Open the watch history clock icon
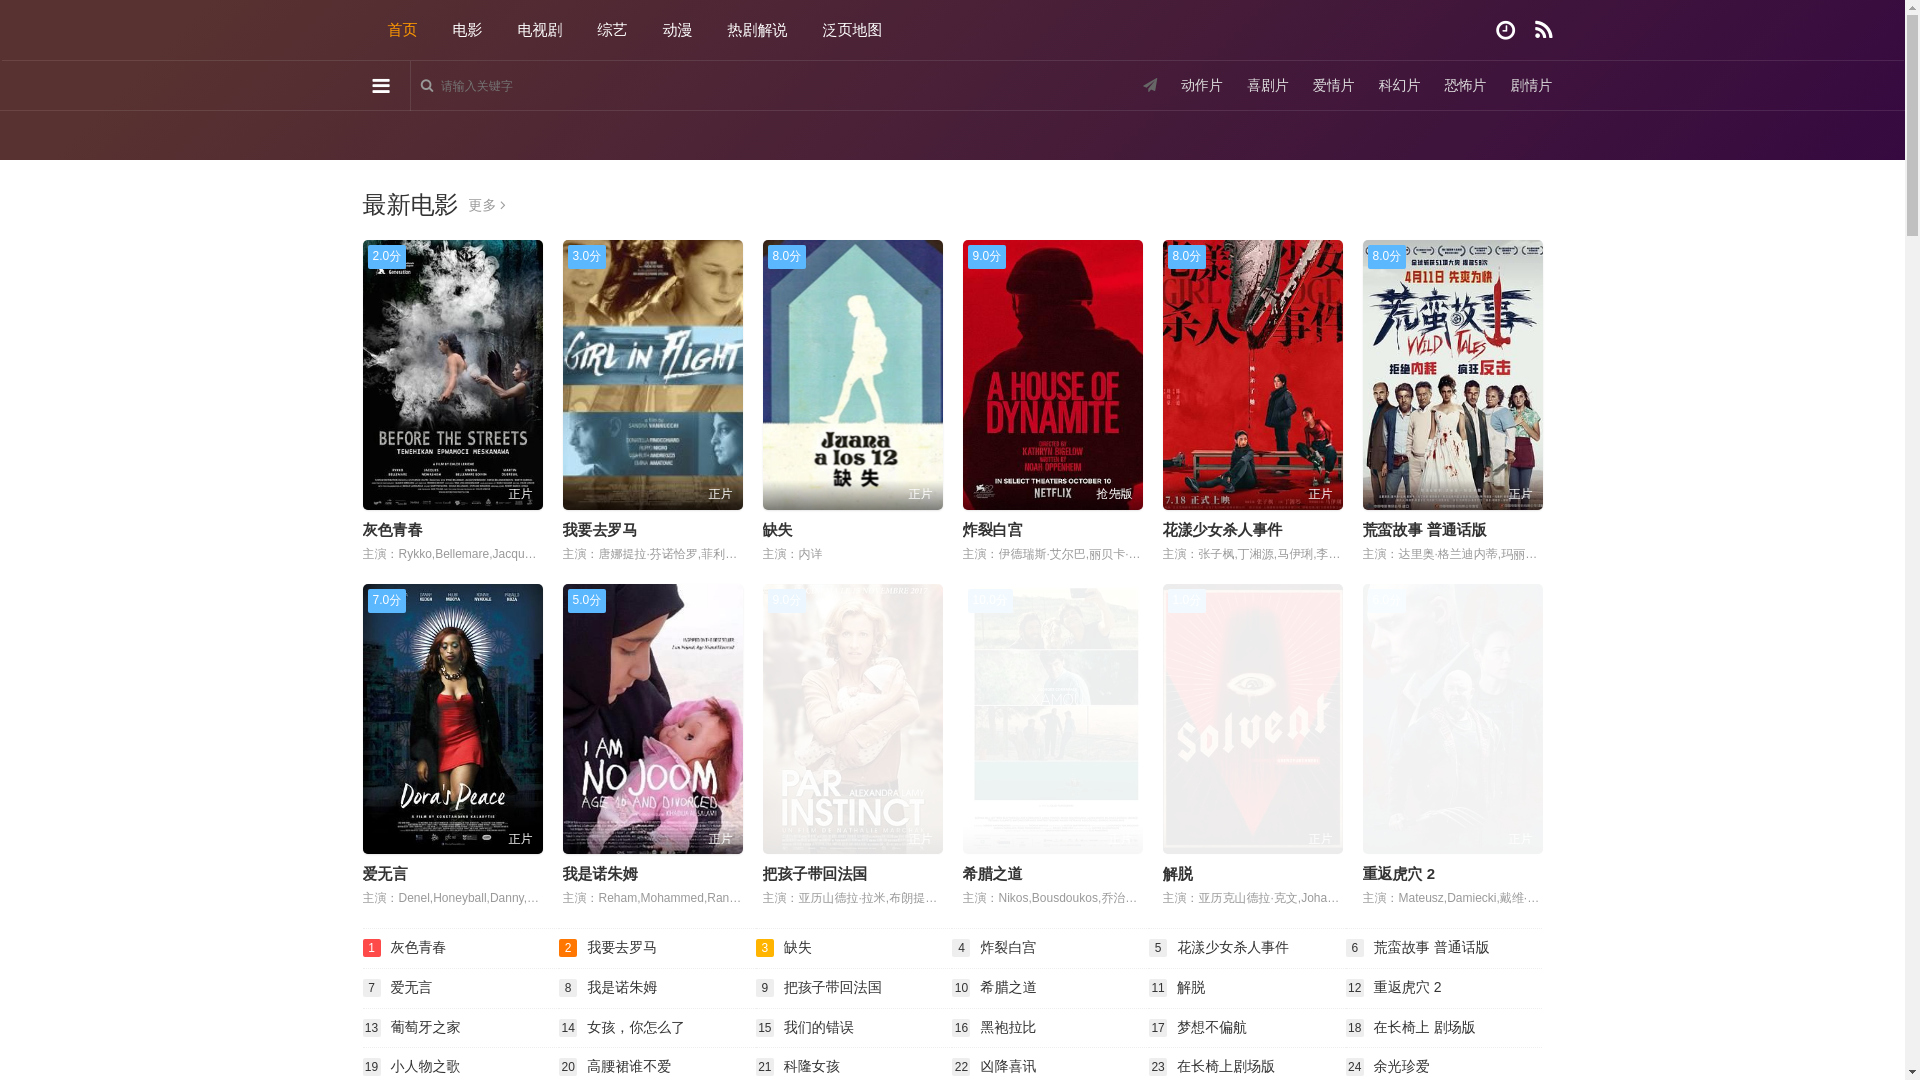 (x=1505, y=30)
